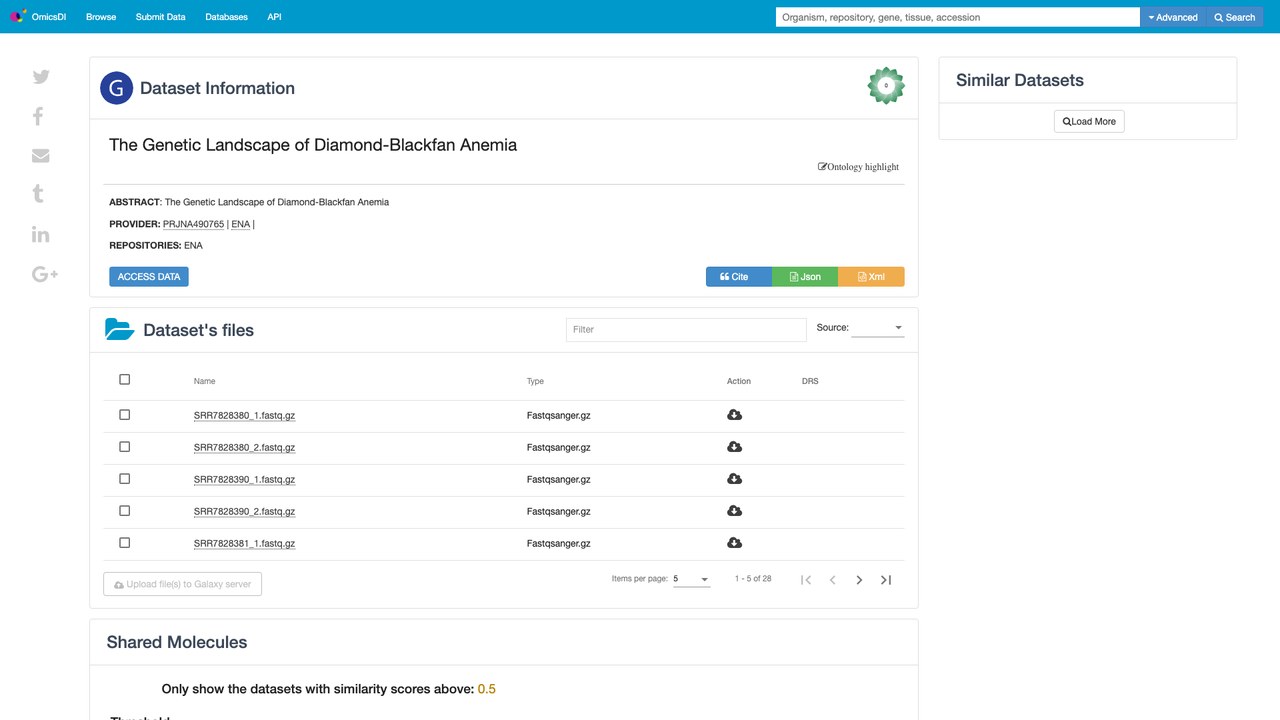This screenshot has width=1280, height=720.
Task: Download SRR7828380_2.fastq.gz via cloud icon
Action: (x=734, y=447)
